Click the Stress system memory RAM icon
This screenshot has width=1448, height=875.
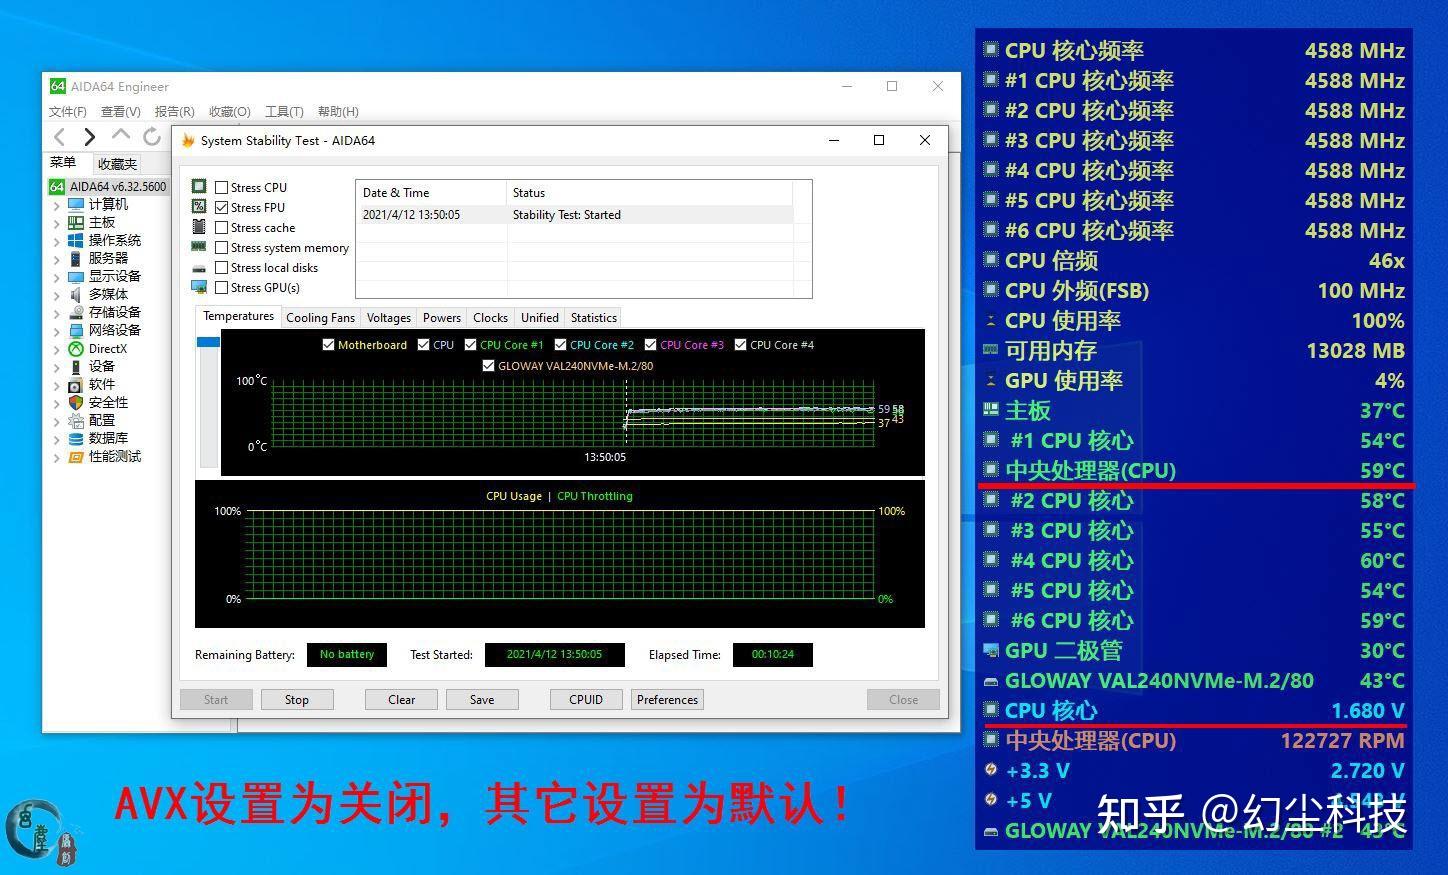pyautogui.click(x=199, y=247)
